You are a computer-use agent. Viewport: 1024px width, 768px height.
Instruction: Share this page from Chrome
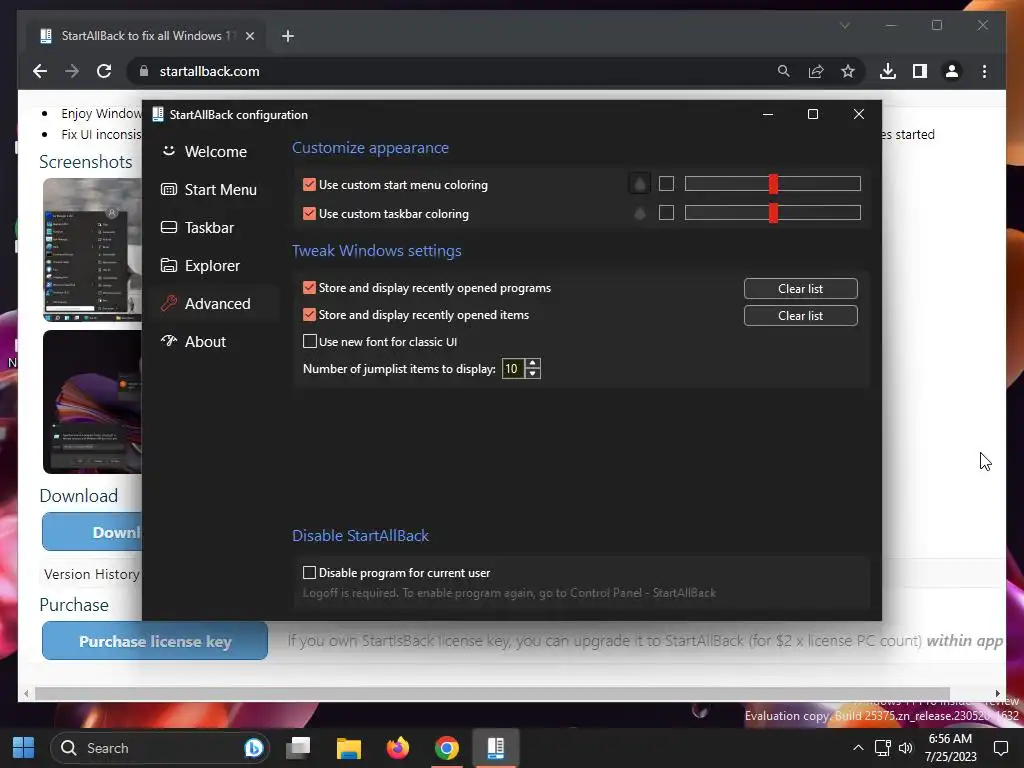[x=816, y=71]
